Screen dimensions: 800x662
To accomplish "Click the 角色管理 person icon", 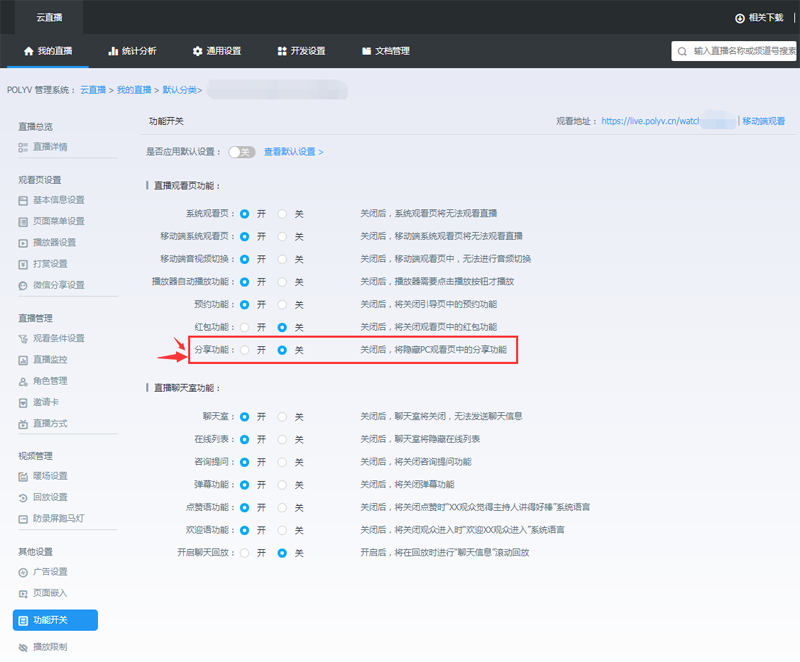I will tap(23, 381).
